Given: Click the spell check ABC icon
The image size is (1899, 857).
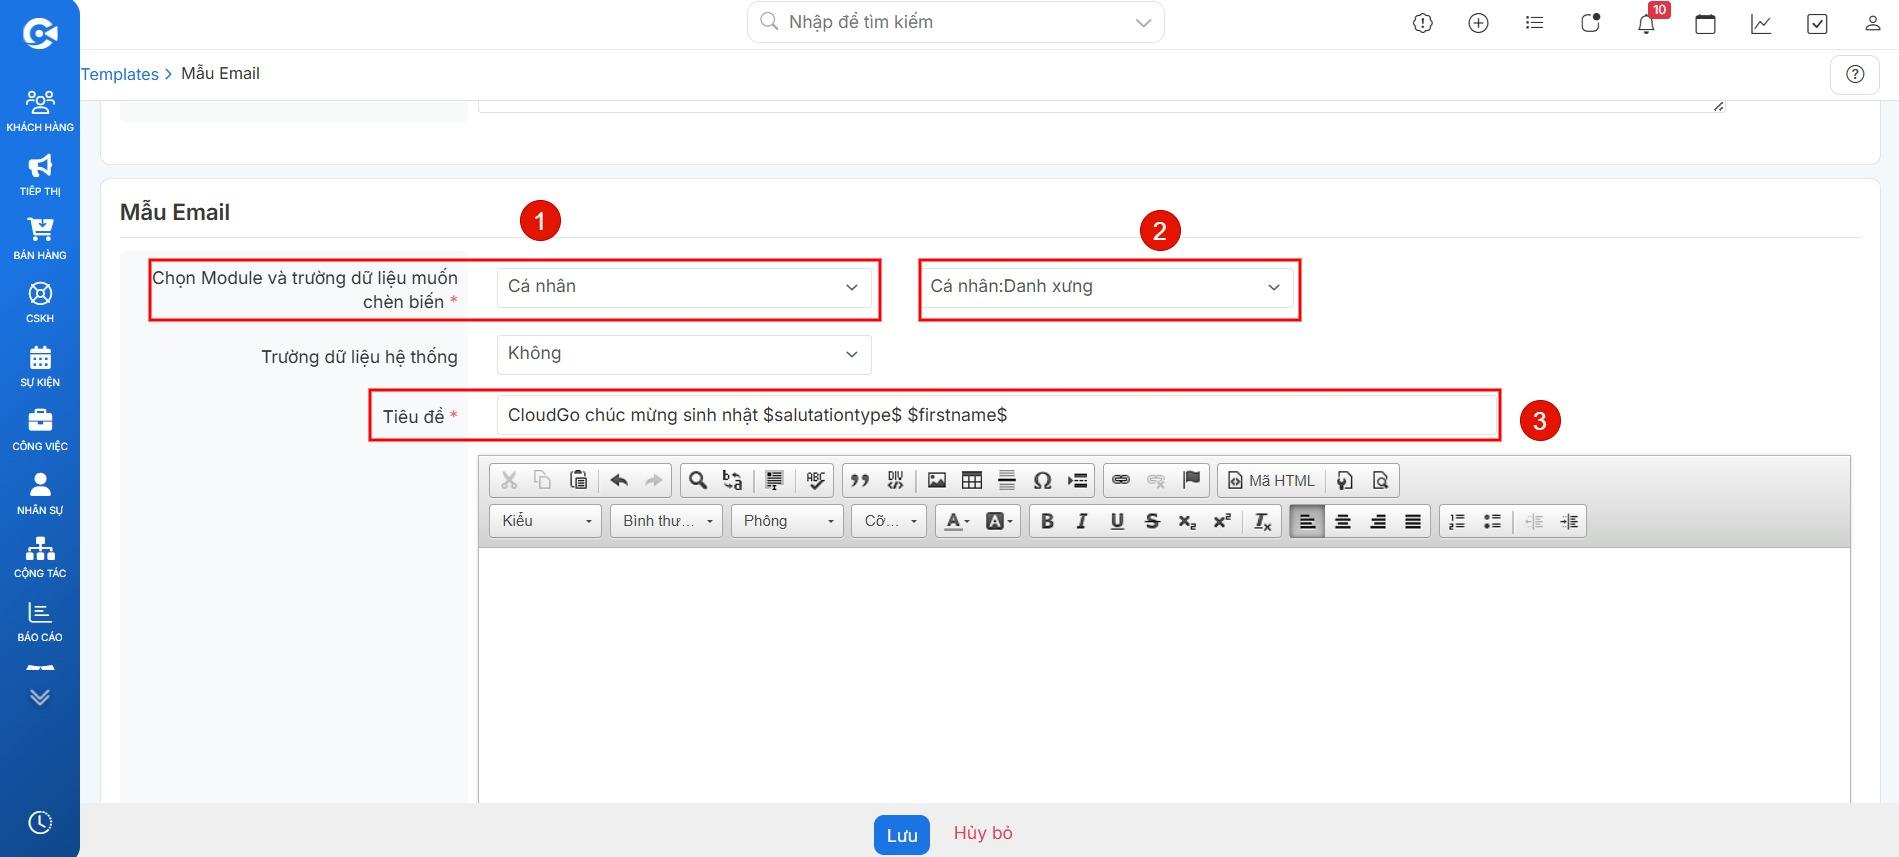Looking at the screenshot, I should tap(816, 480).
